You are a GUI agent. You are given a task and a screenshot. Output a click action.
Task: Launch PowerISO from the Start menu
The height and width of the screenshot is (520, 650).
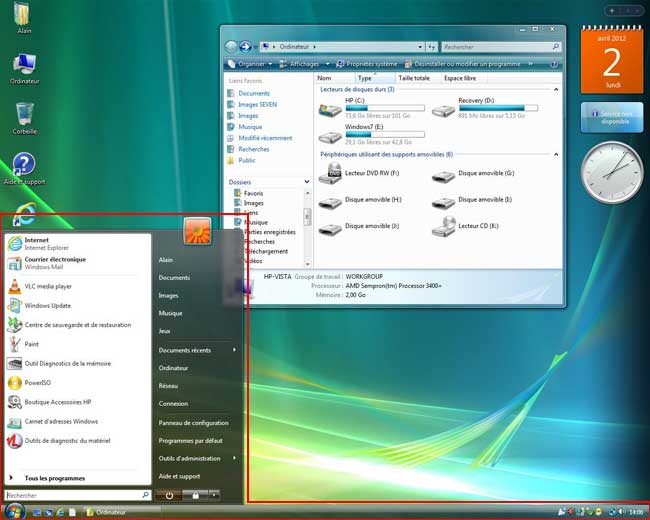click(x=77, y=383)
